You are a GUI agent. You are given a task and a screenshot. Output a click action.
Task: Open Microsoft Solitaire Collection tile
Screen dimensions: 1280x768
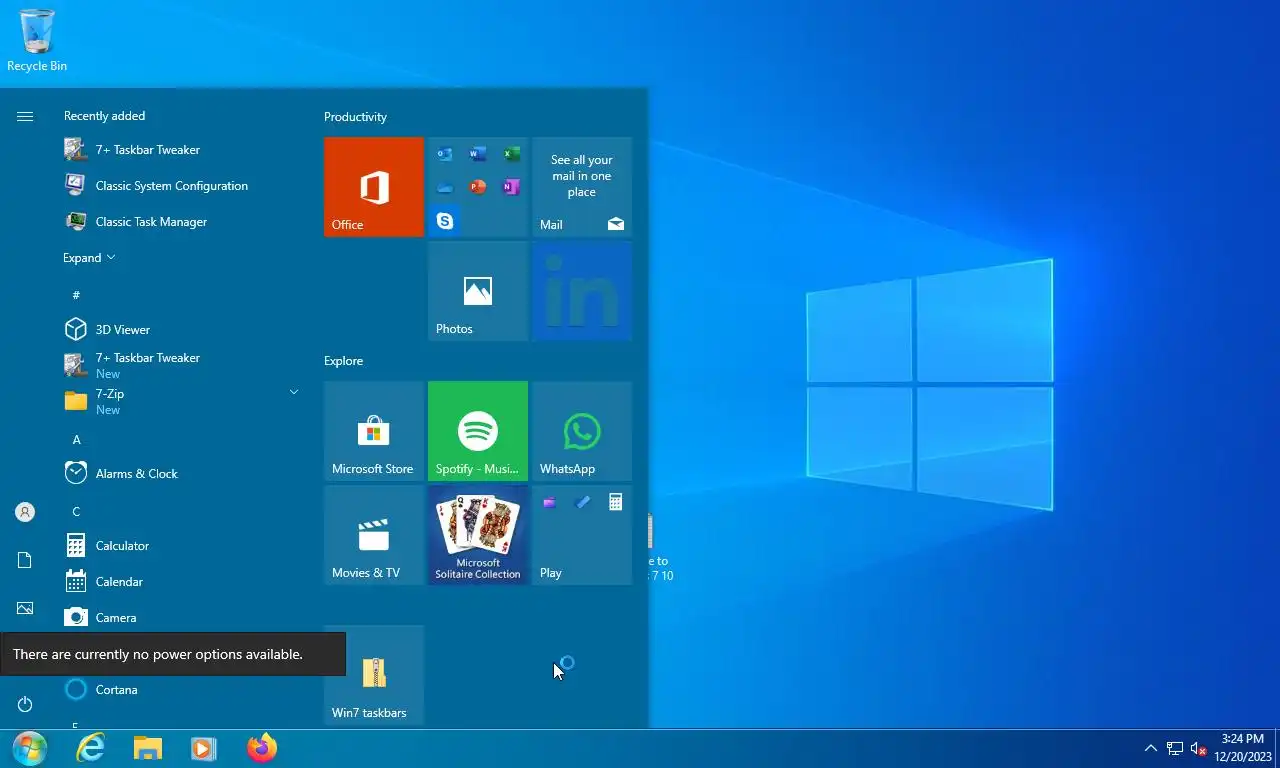point(478,535)
